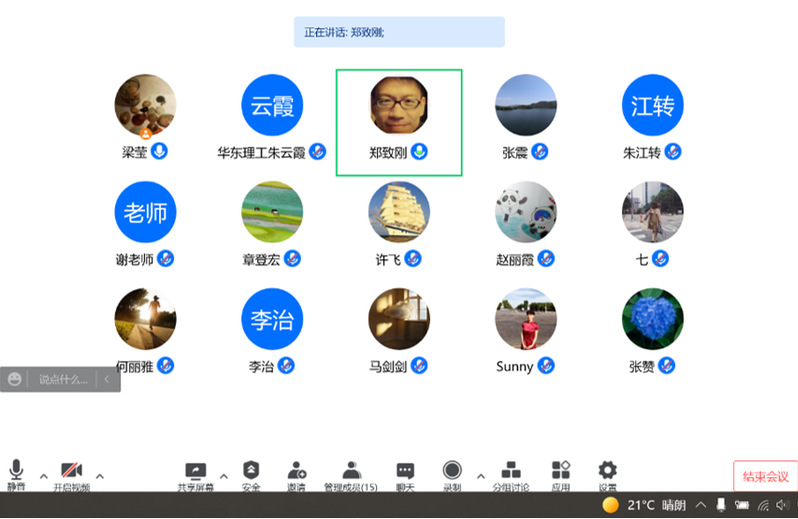Viewport: 798px width, 519px height.
Task: Toggle Start Video (开启视频) camera button
Action: pos(70,470)
